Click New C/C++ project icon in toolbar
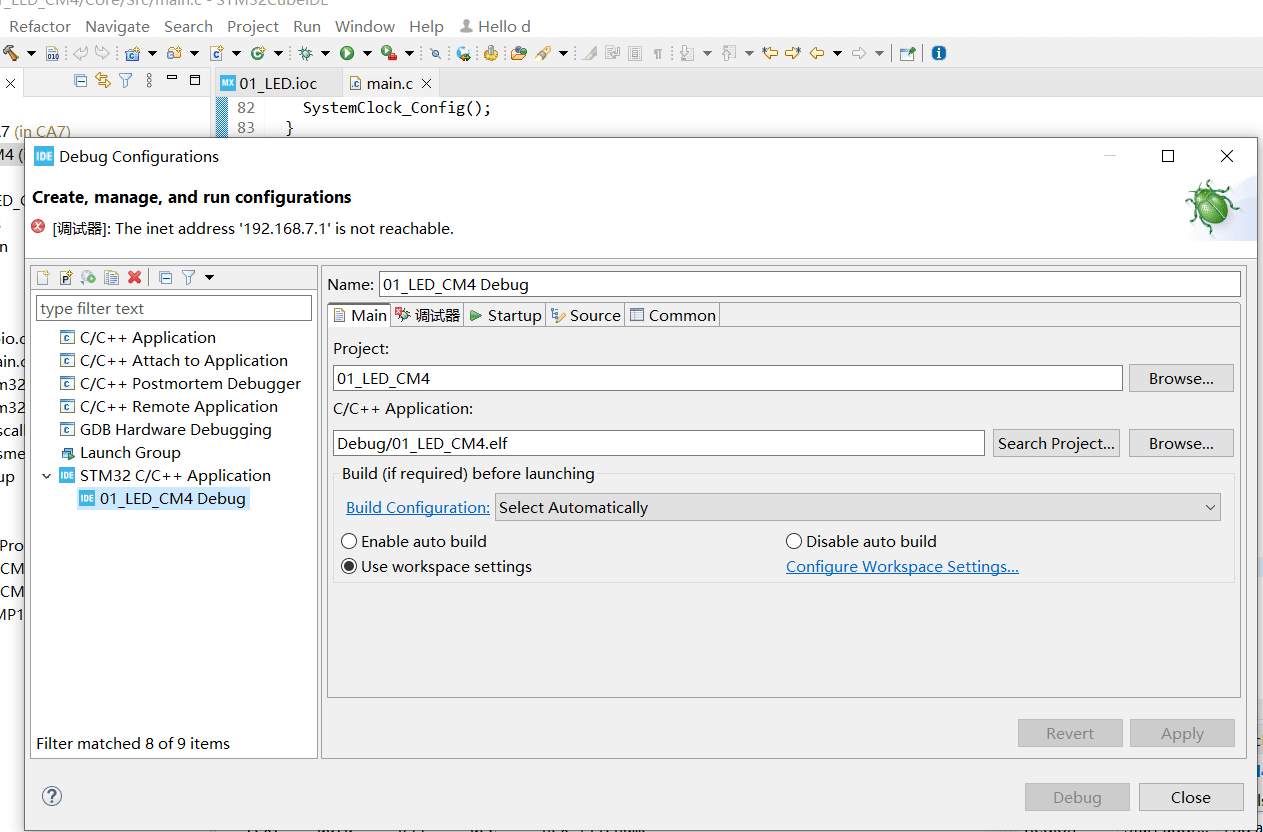 coord(132,53)
